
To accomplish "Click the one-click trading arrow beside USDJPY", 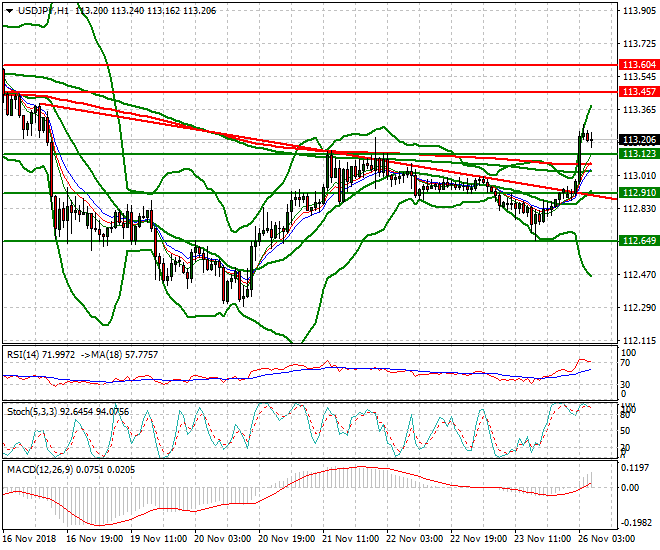I will pyautogui.click(x=6, y=11).
